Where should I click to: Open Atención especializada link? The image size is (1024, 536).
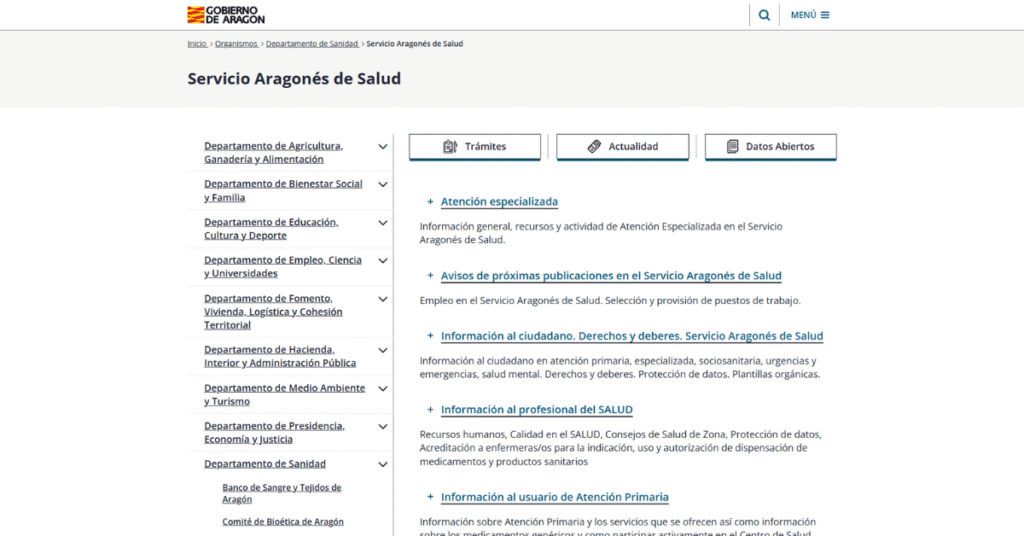(x=499, y=202)
